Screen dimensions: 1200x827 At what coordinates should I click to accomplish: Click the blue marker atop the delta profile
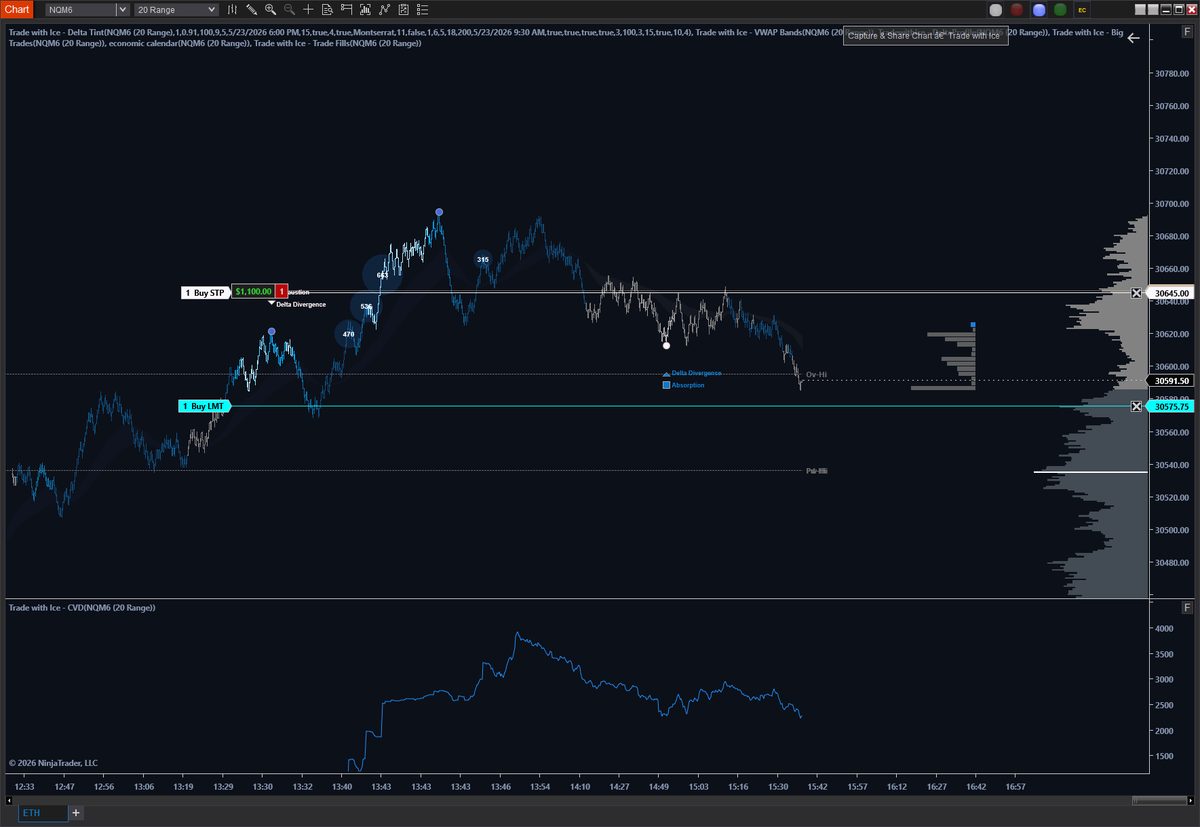(x=973, y=325)
